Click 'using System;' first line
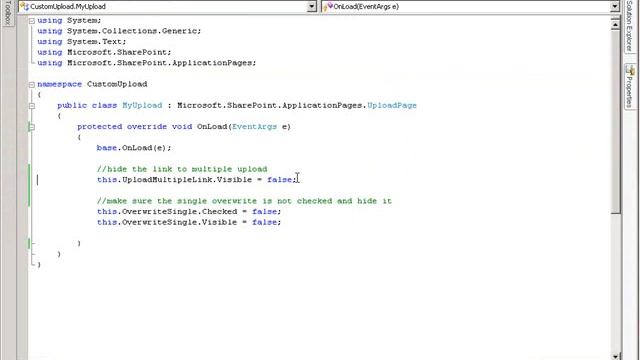Screen dimensions: 640x360 point(69,20)
